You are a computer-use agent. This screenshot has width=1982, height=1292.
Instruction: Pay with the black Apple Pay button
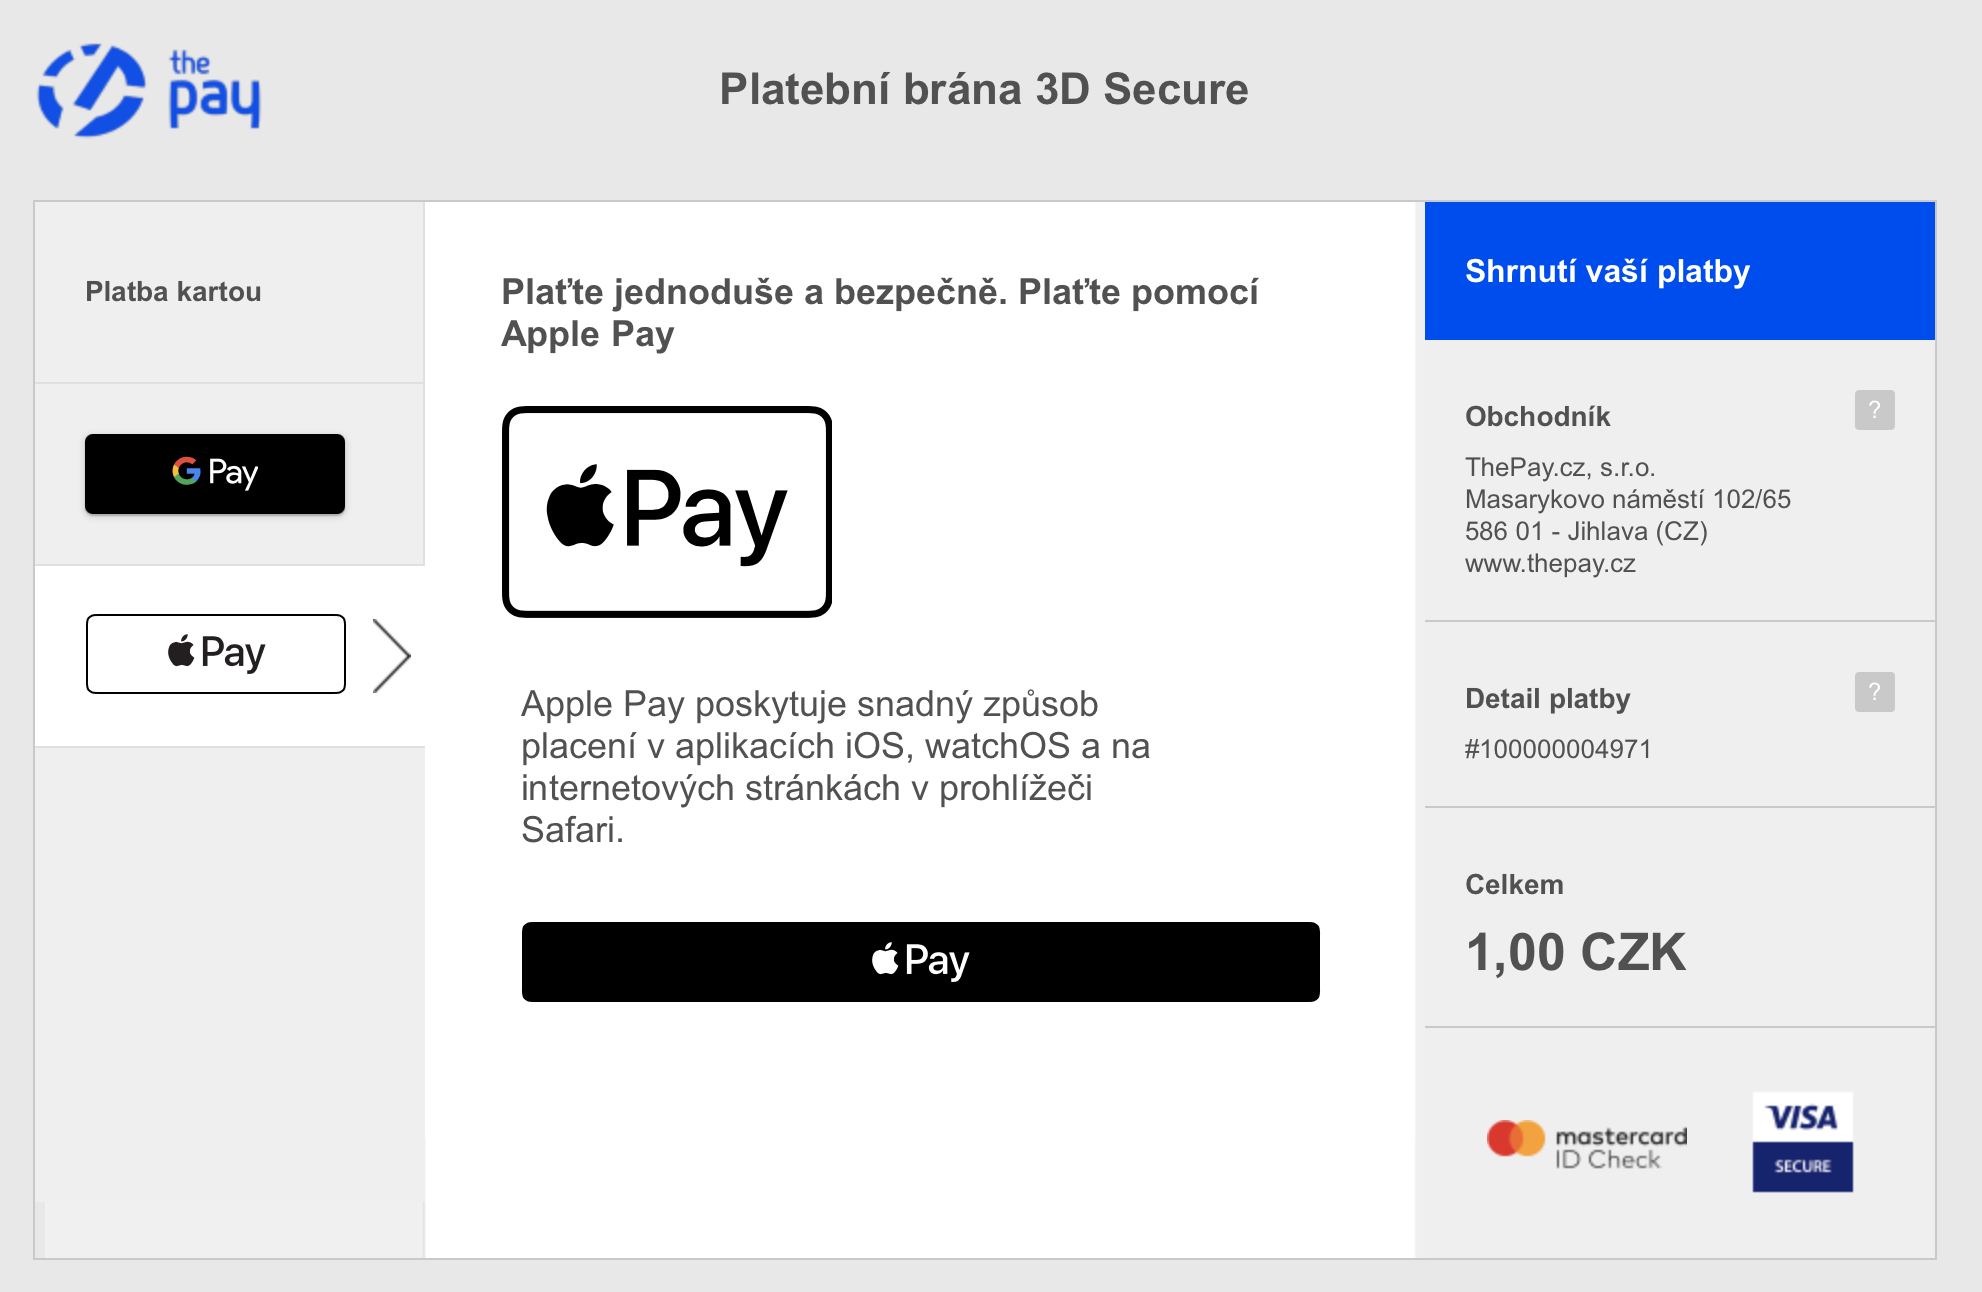coord(920,962)
